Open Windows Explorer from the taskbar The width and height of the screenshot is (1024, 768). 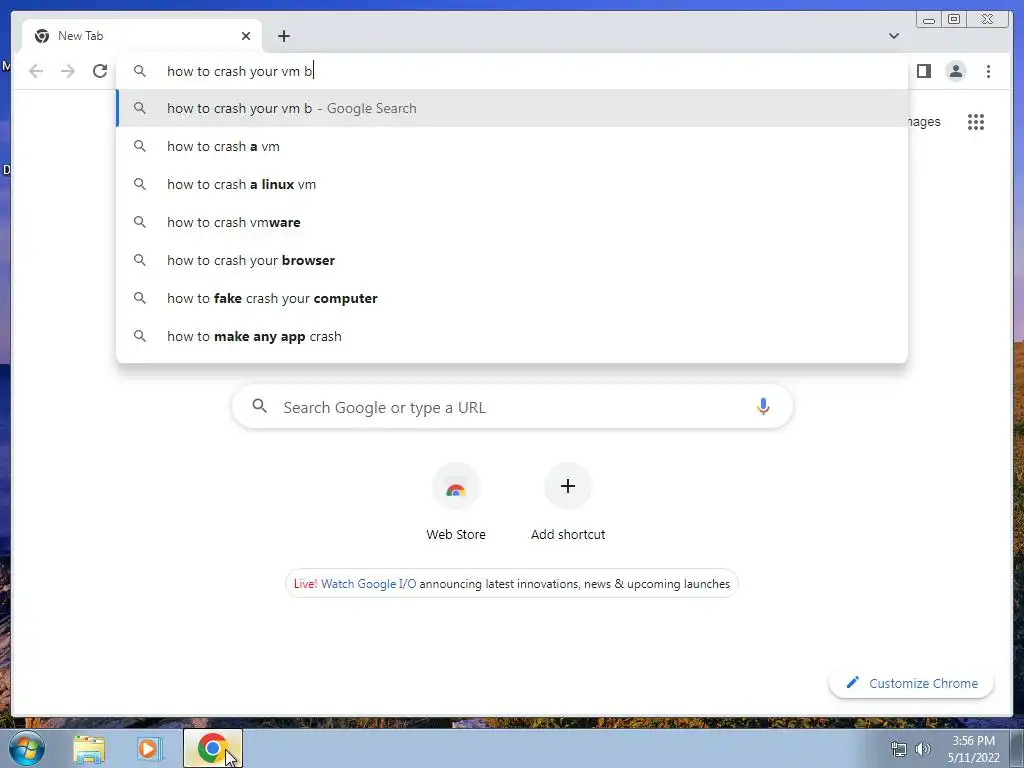point(89,748)
